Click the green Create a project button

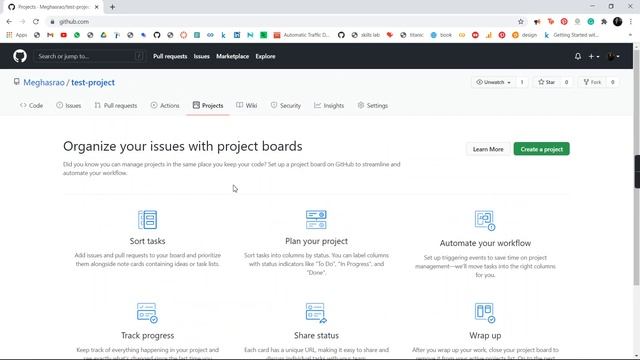(541, 149)
